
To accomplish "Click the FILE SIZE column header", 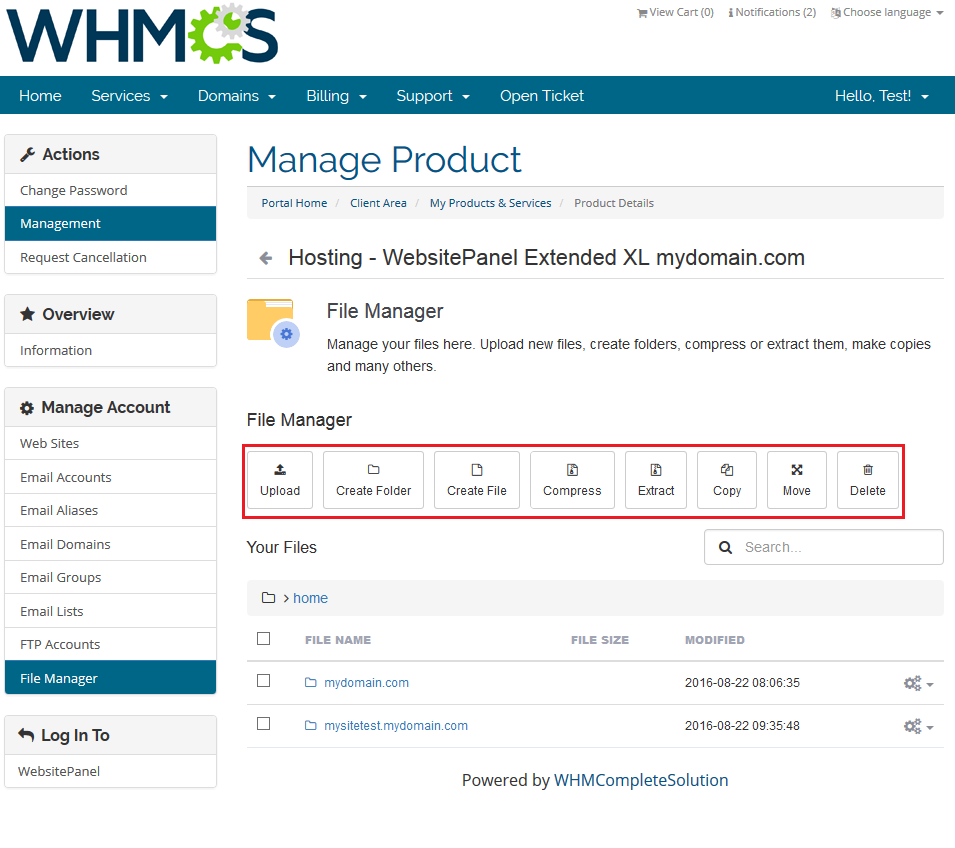I will click(600, 640).
